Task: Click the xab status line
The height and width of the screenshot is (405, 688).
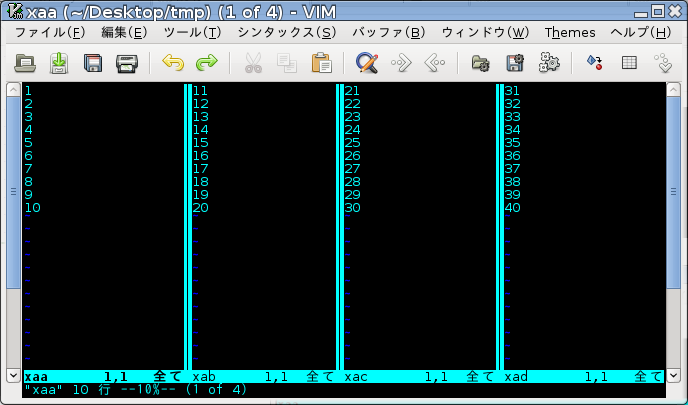Action: click(264, 376)
